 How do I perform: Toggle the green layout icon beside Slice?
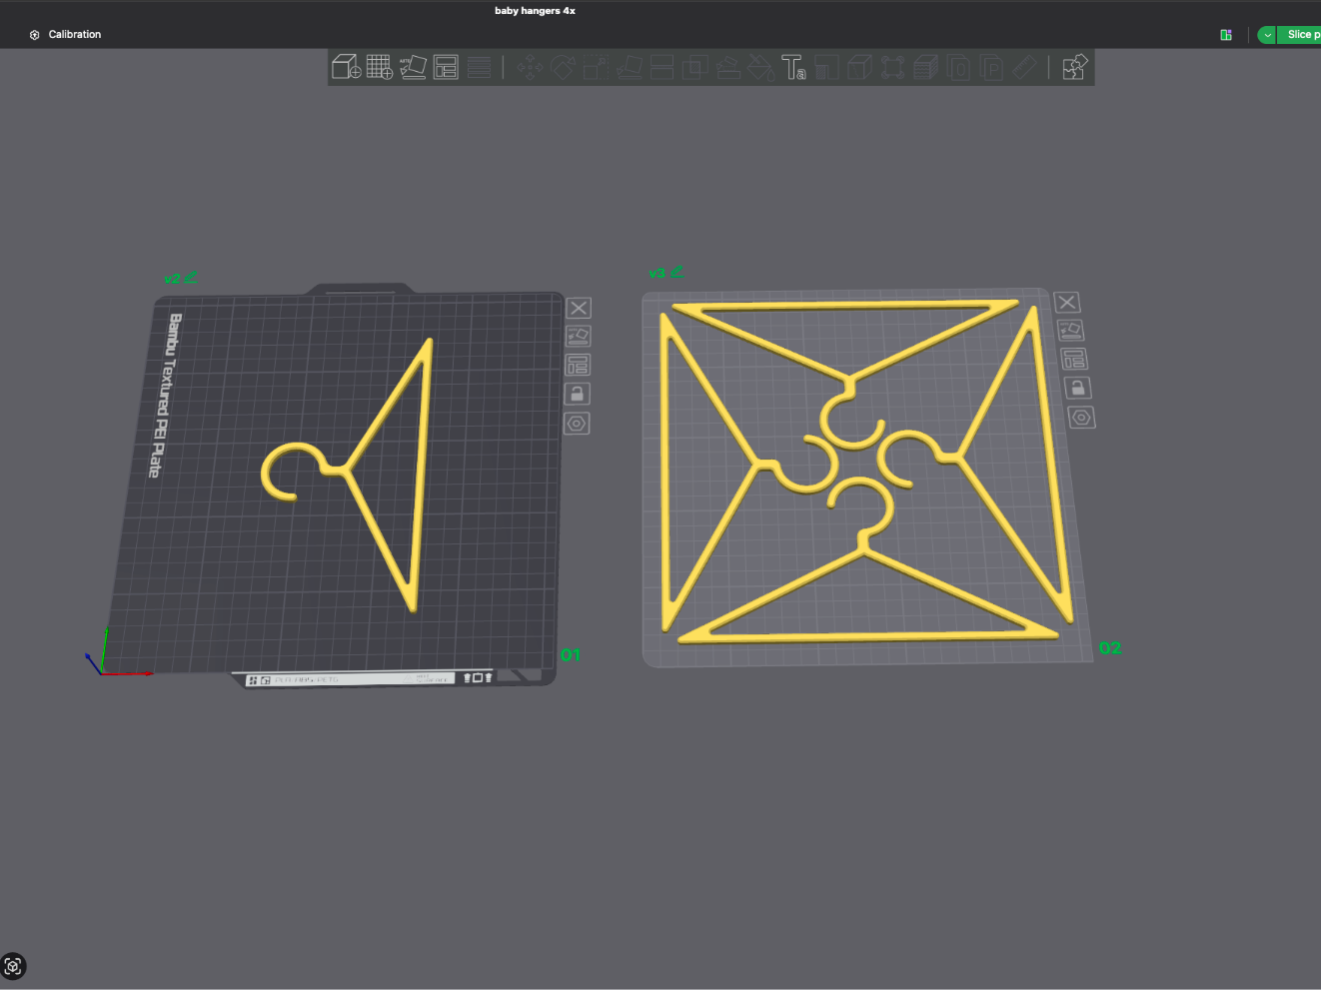[1226, 35]
